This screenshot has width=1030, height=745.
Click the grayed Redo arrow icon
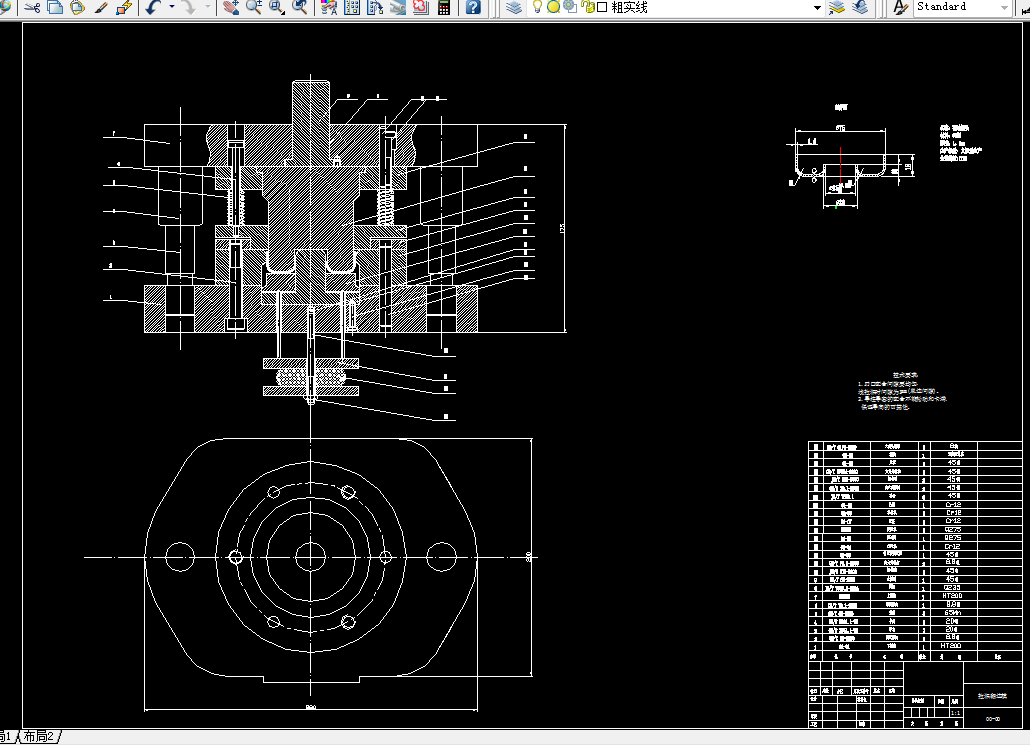(x=189, y=7)
